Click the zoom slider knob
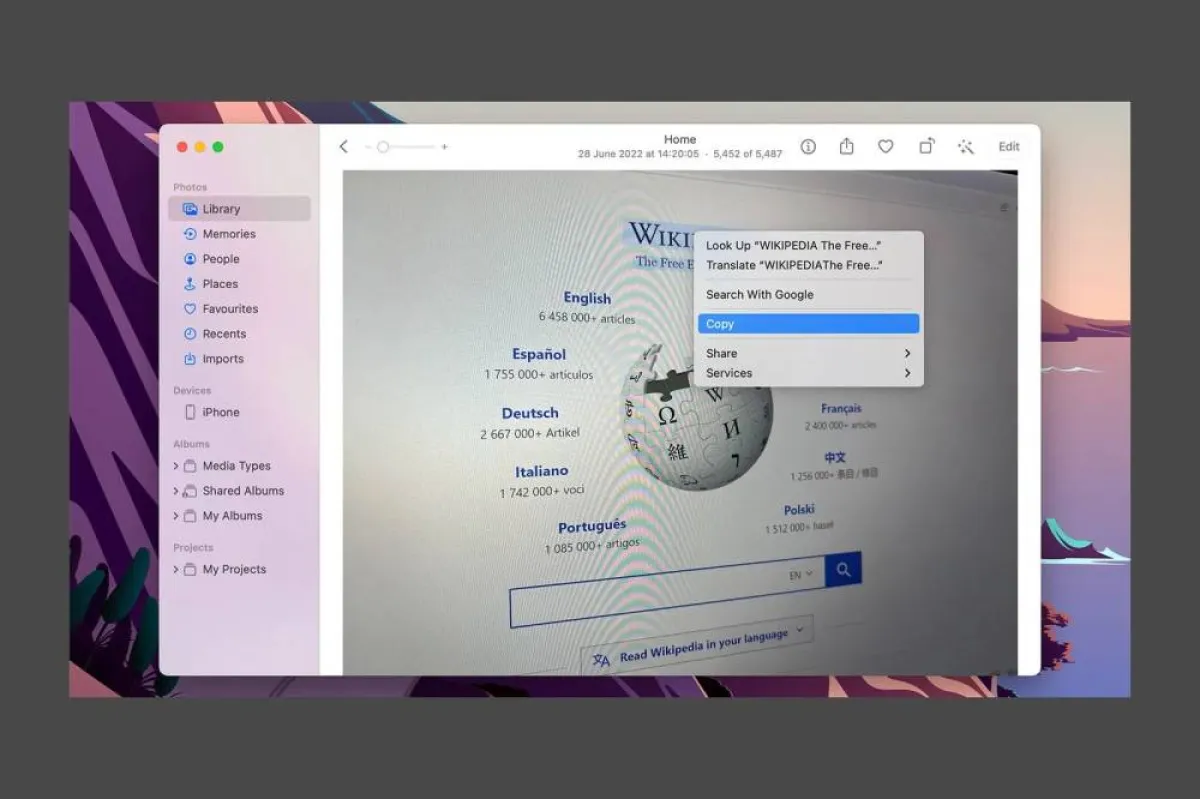 (x=383, y=147)
